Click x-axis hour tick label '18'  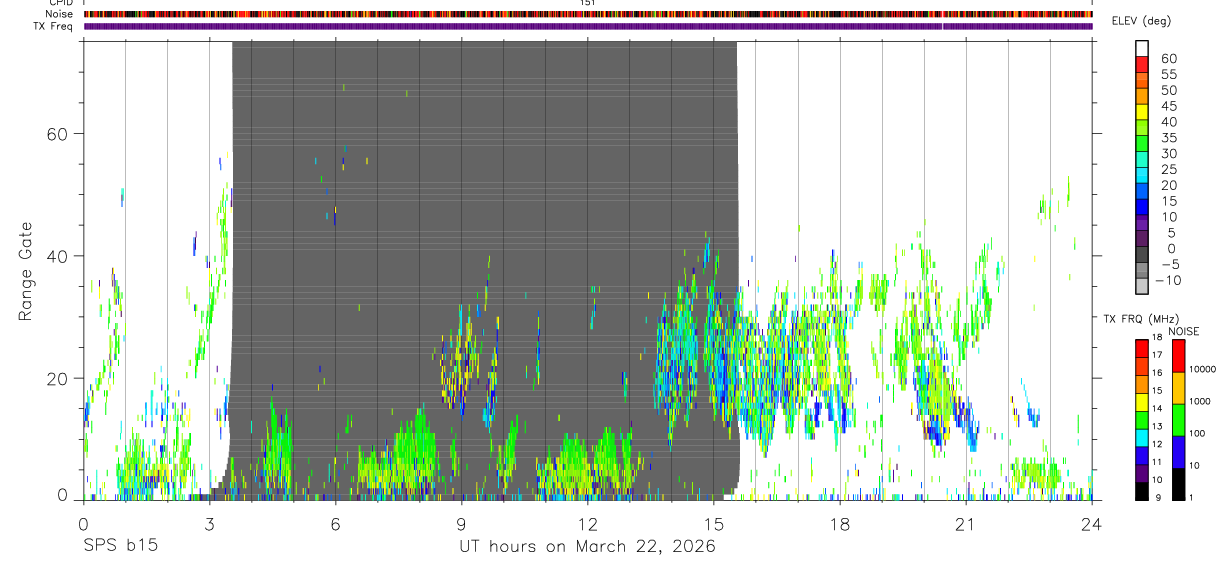(x=839, y=523)
